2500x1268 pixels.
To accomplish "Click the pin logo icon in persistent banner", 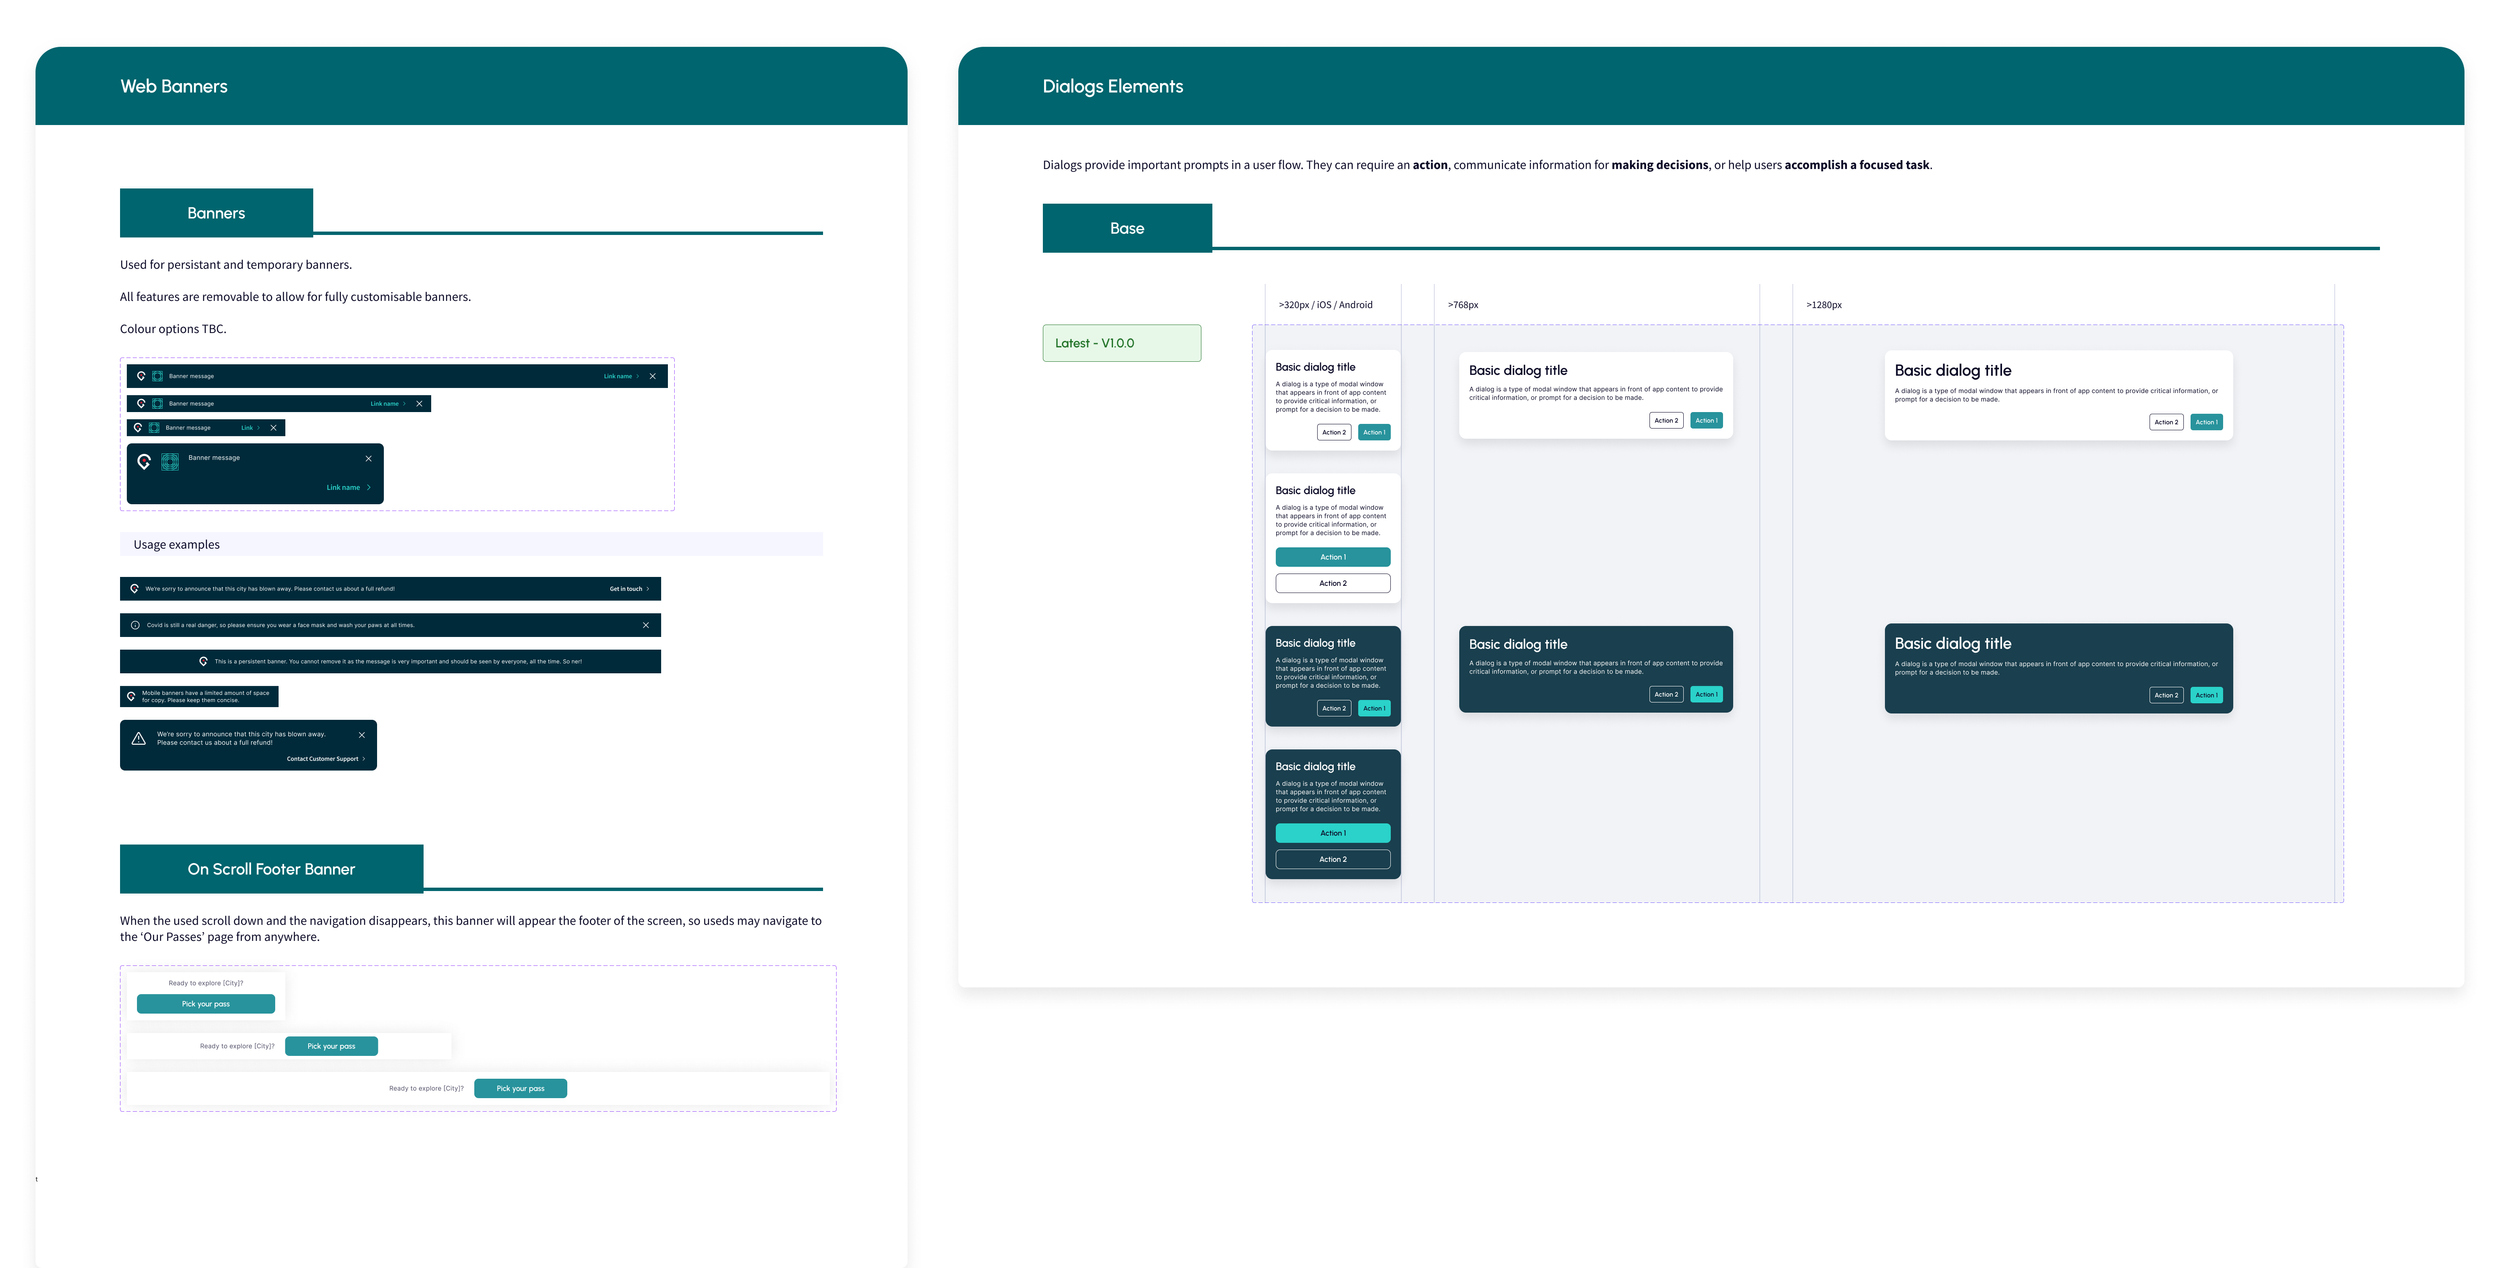I will point(203,661).
